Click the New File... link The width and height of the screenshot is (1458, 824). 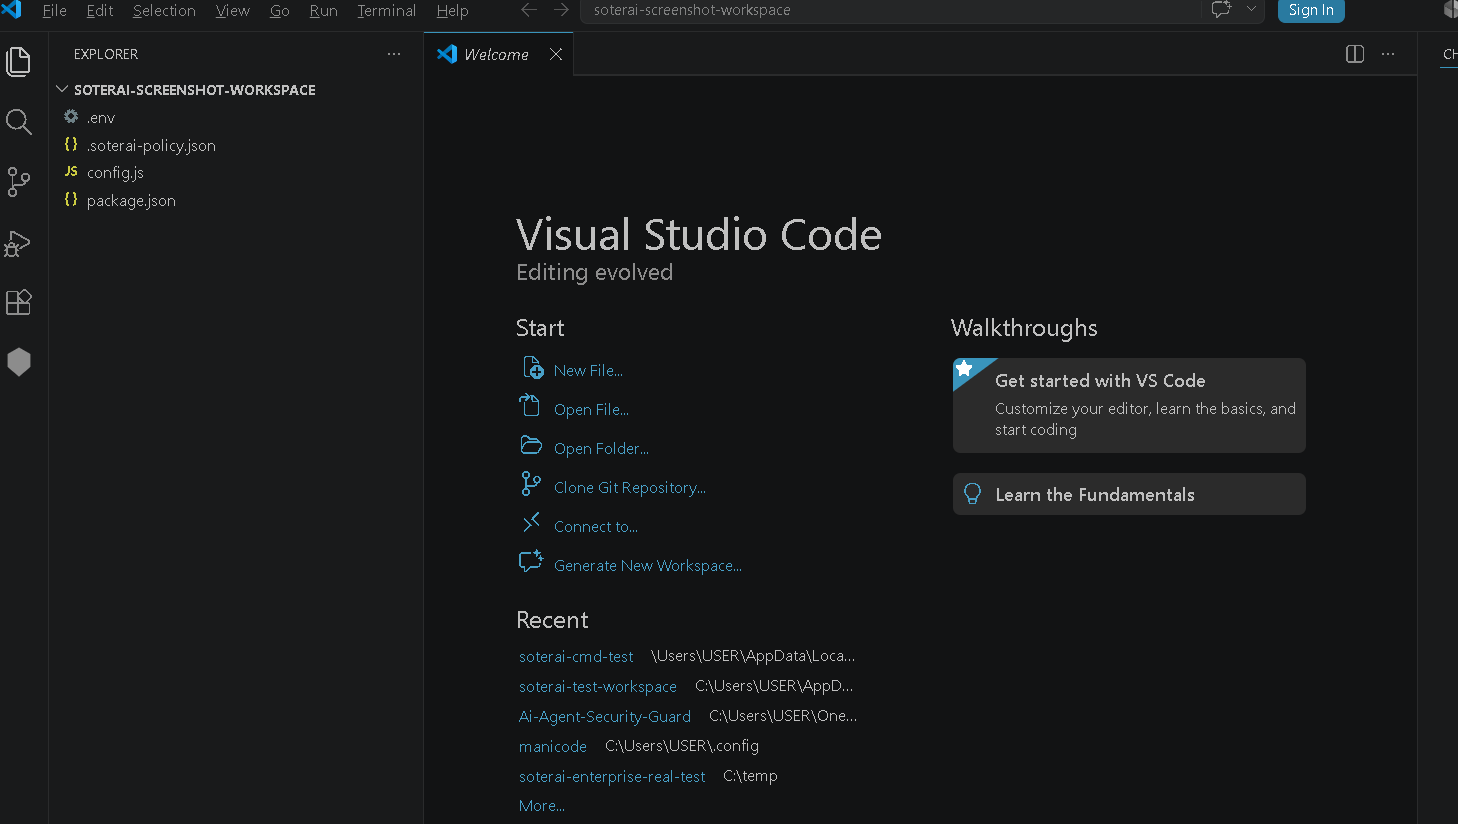click(x=588, y=371)
